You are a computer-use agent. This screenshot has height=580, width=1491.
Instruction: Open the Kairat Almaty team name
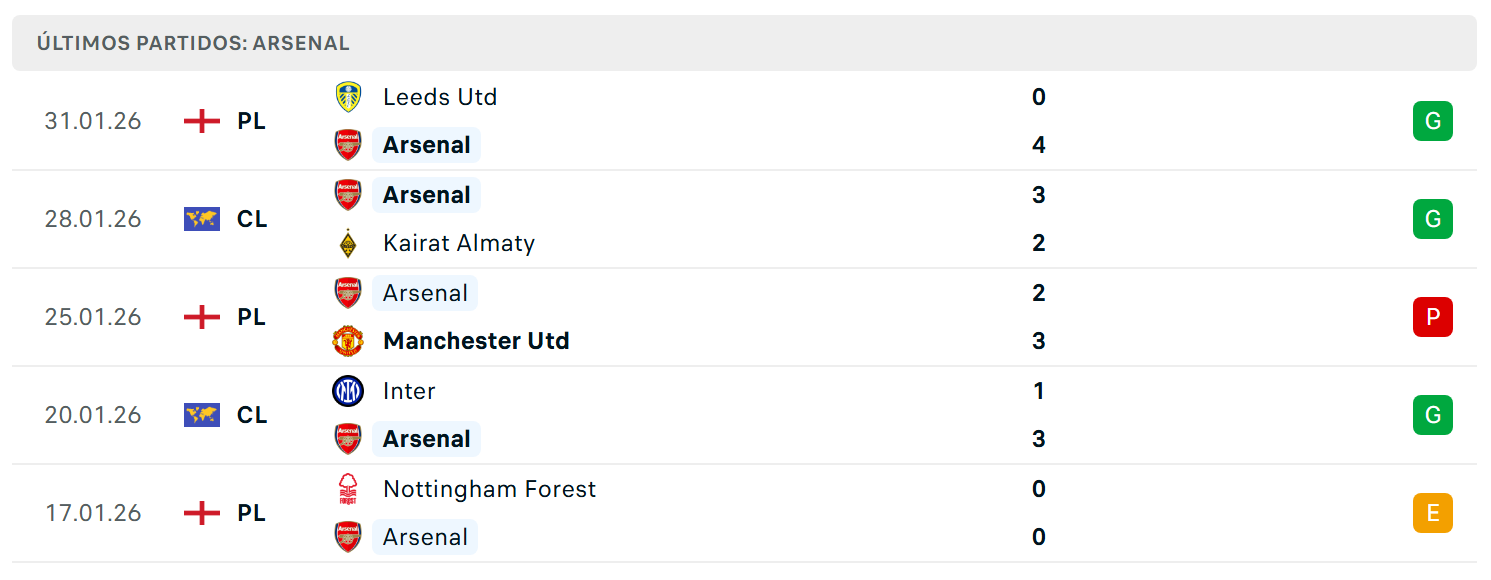pos(459,243)
